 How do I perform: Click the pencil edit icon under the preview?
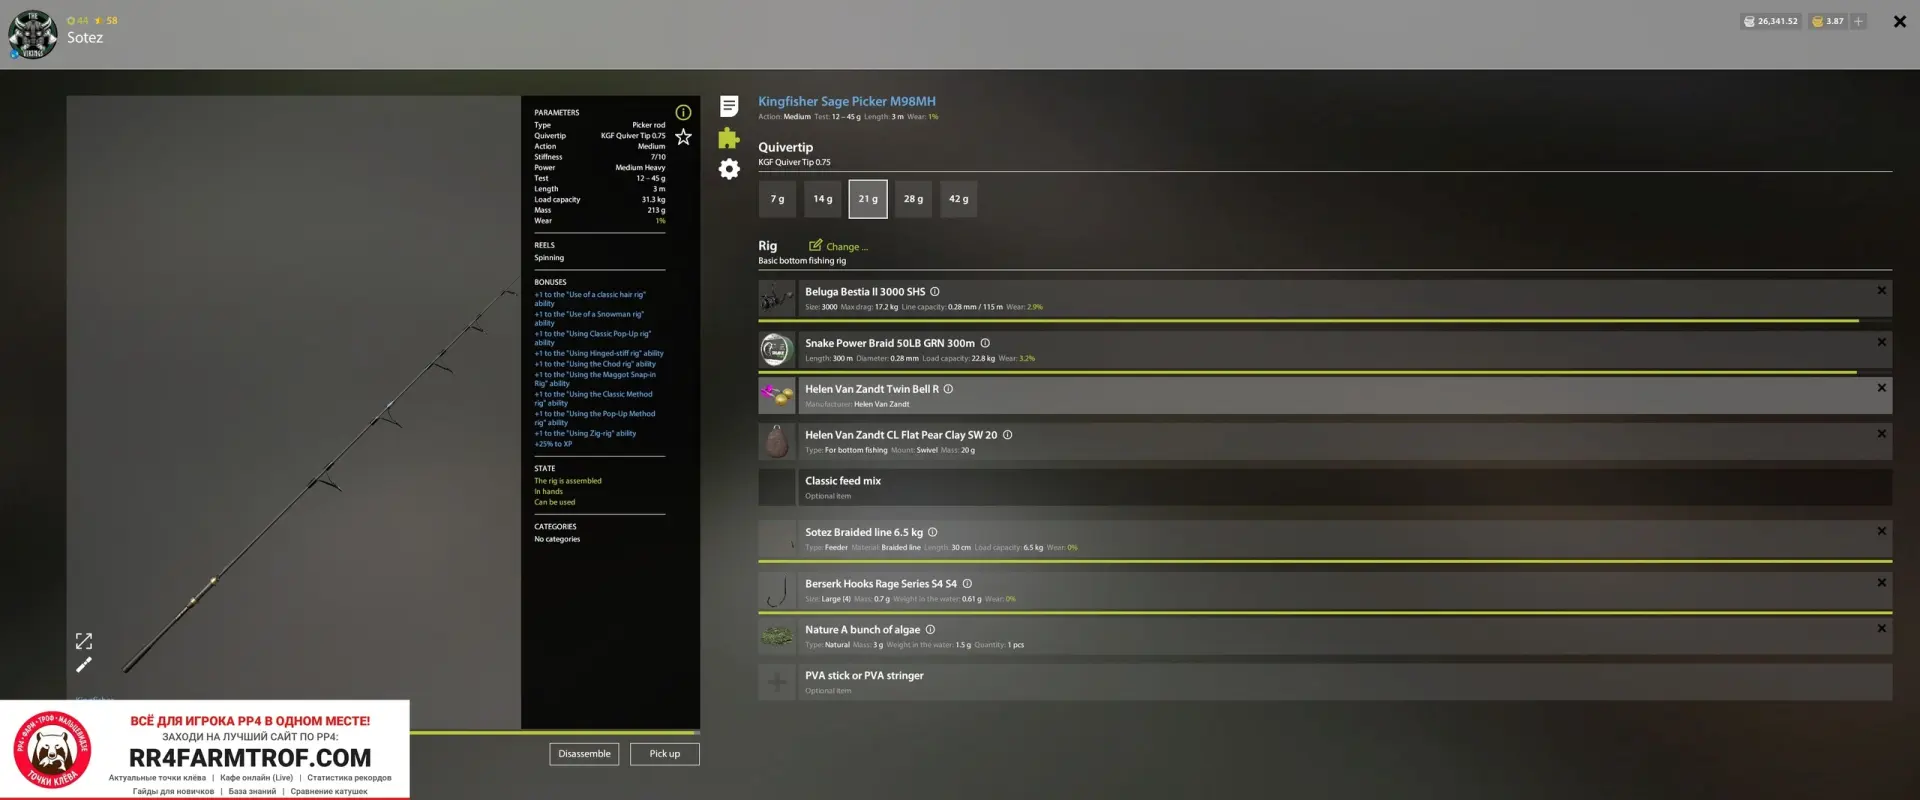tap(84, 665)
